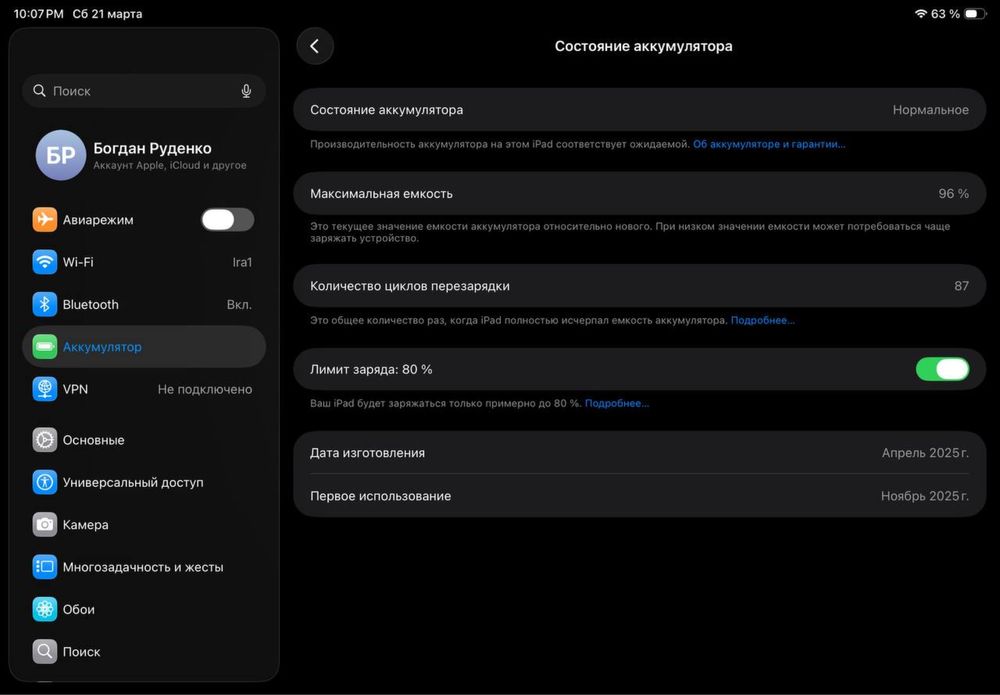Tap the 10:07 PM clock

(x=38, y=13)
